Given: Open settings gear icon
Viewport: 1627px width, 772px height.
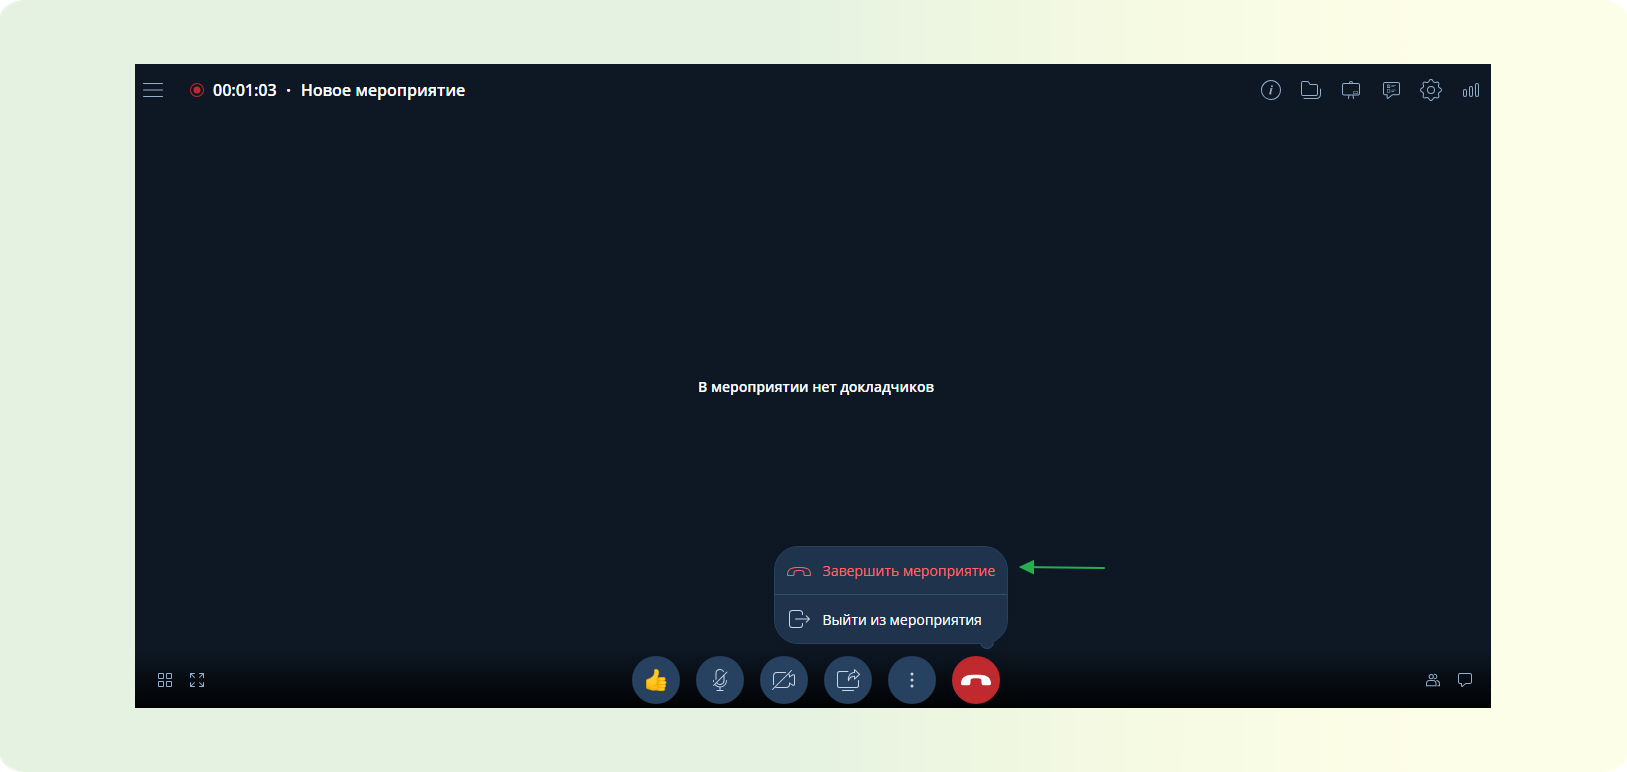Looking at the screenshot, I should click(x=1431, y=90).
